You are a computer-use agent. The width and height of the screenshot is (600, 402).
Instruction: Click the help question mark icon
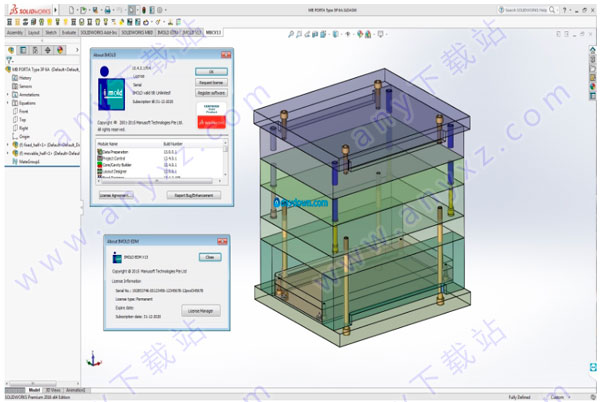564,10
